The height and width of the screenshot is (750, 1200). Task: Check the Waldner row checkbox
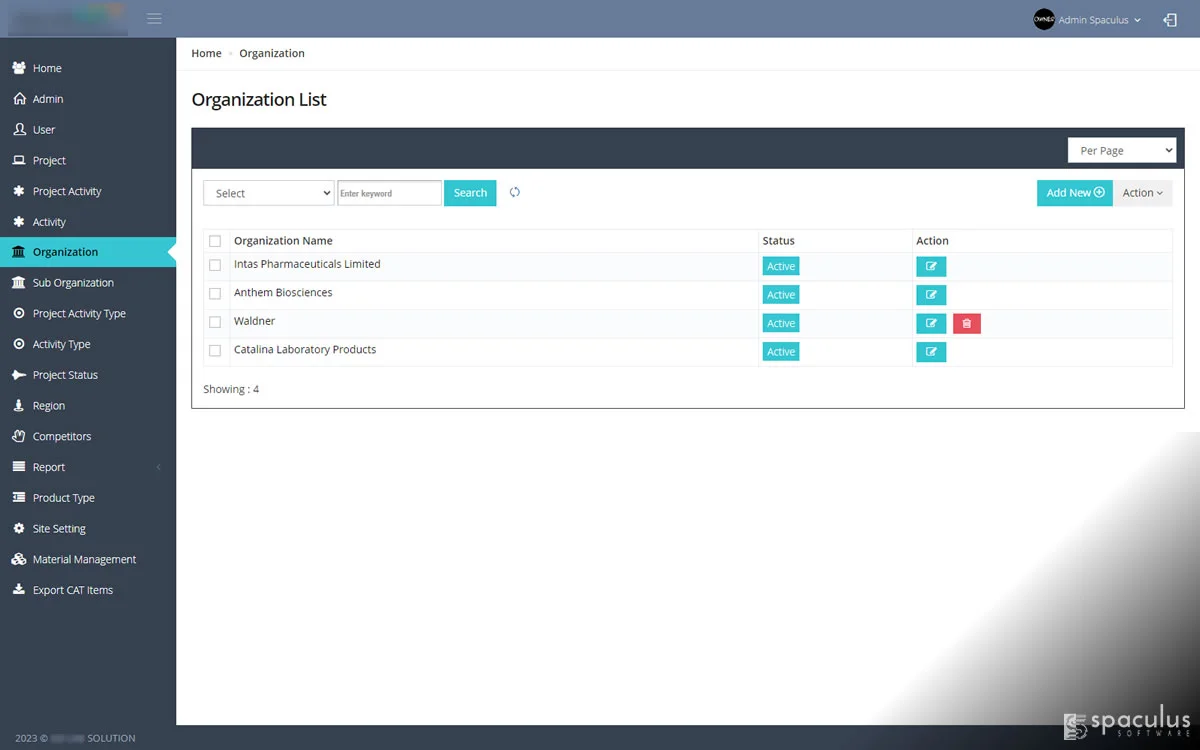(x=215, y=322)
